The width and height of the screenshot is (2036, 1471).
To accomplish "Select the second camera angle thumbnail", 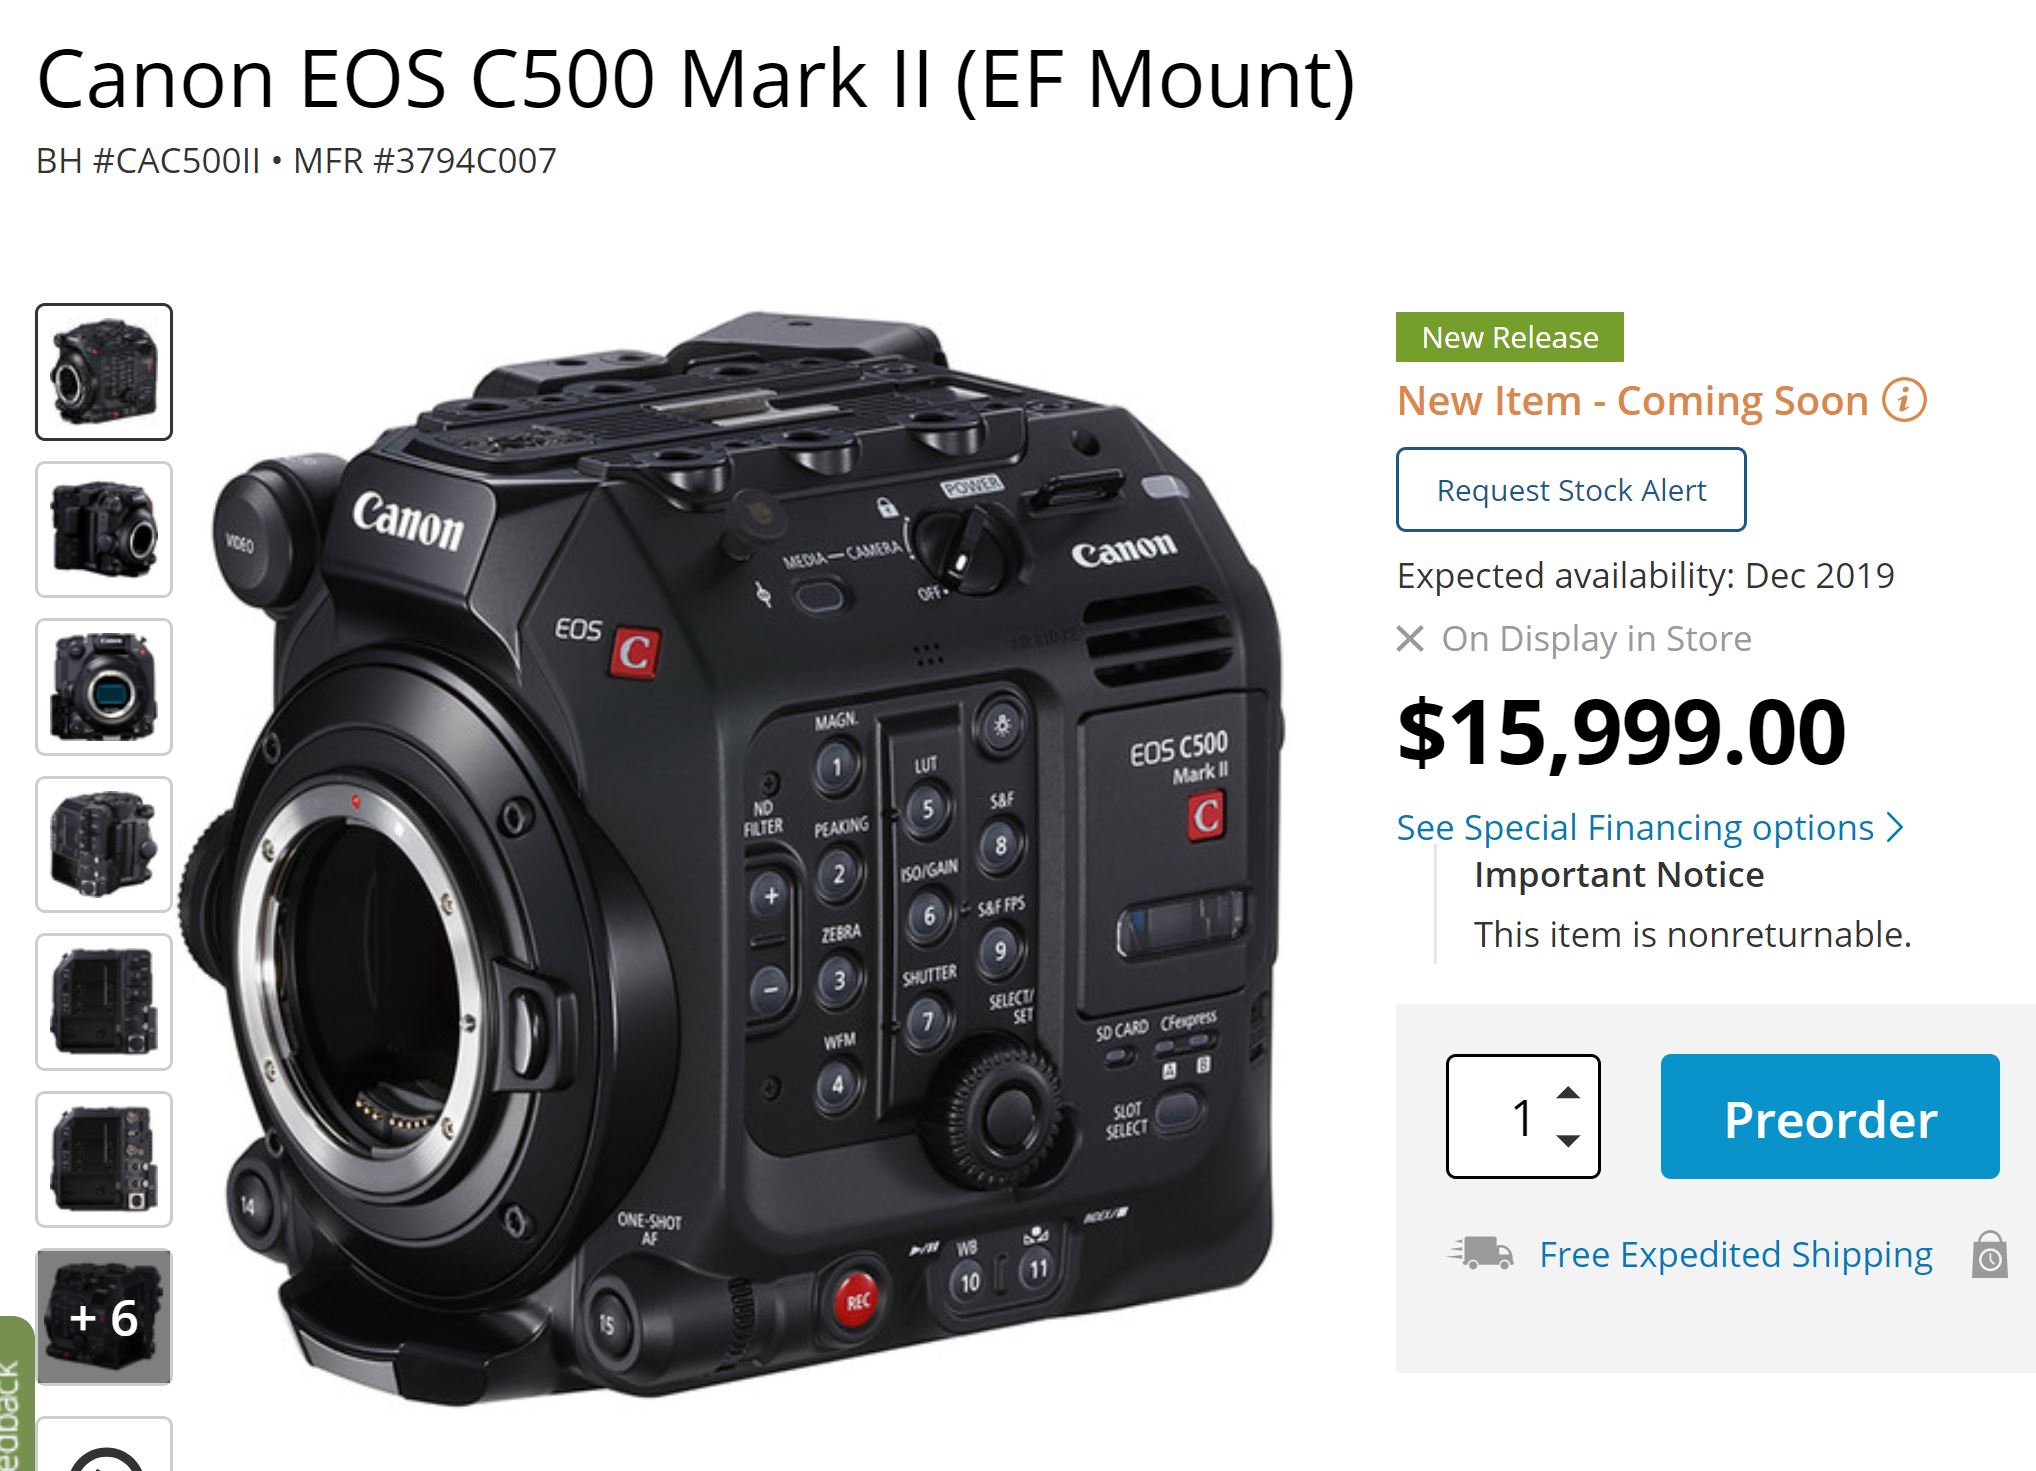I will 104,530.
